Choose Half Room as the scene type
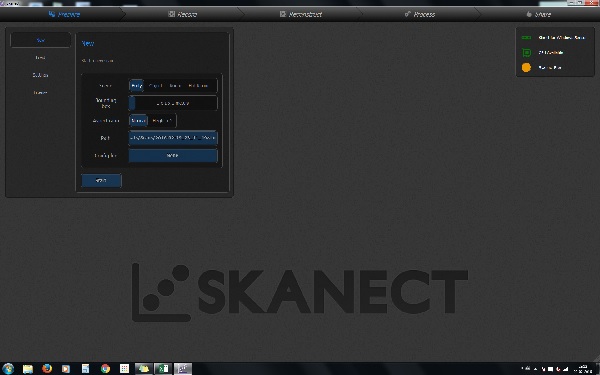Screen dimensions: 600x375 [198, 86]
